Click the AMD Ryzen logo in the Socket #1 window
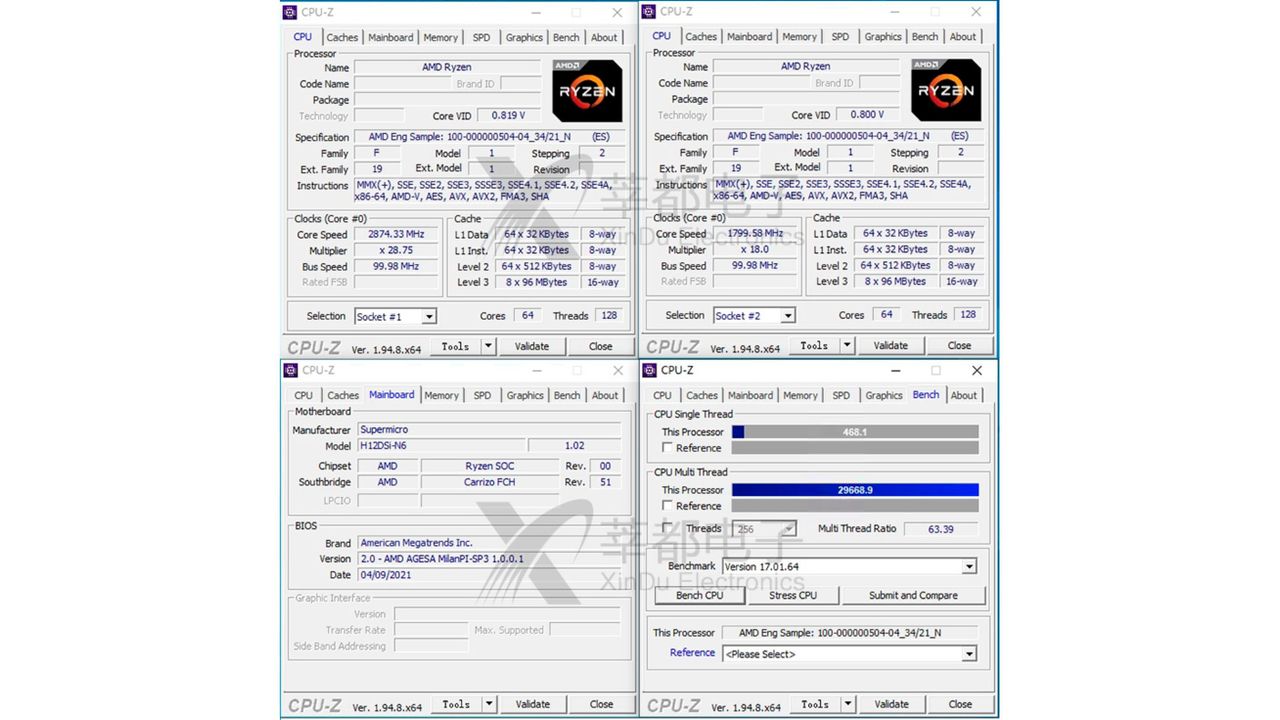This screenshot has width=1280, height=720. coord(587,91)
